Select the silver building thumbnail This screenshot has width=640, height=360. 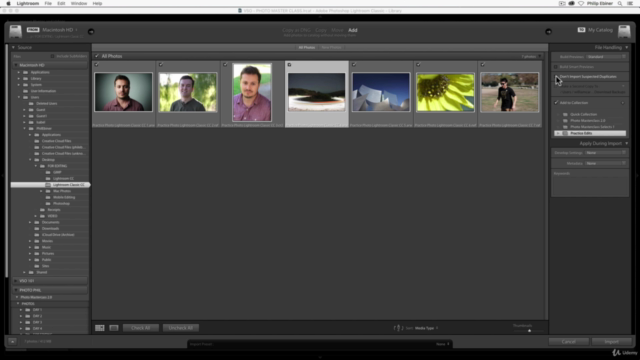(381, 92)
